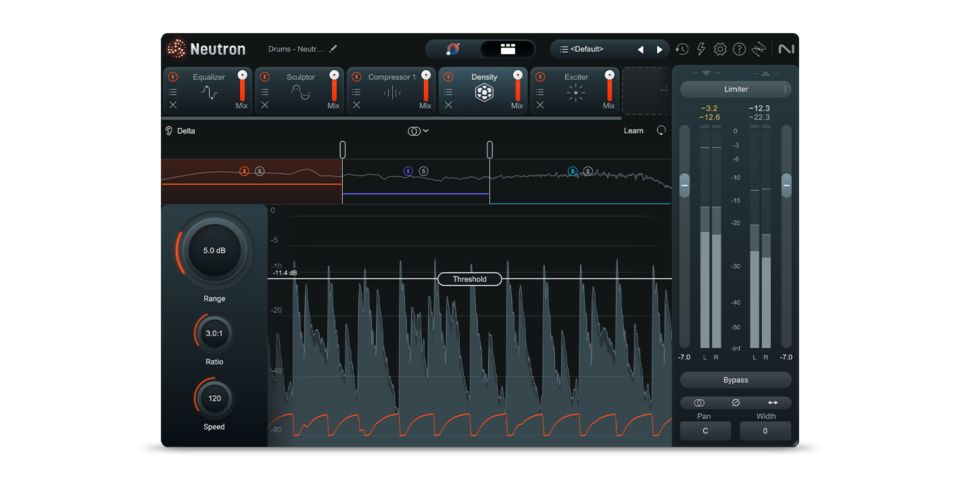Toggle the Equalizer module power button
This screenshot has height=480, width=960.
click(x=173, y=77)
